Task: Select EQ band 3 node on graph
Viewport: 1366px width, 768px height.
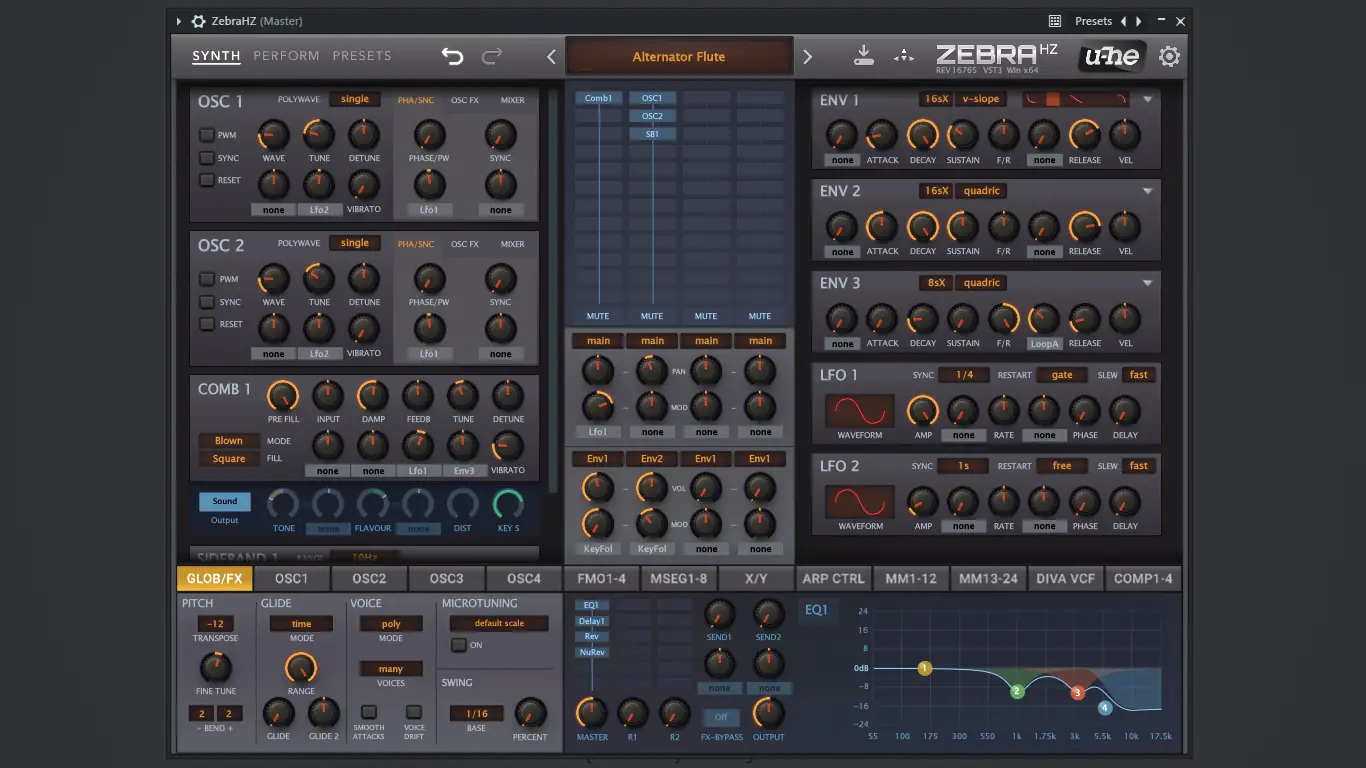Action: pyautogui.click(x=1077, y=692)
